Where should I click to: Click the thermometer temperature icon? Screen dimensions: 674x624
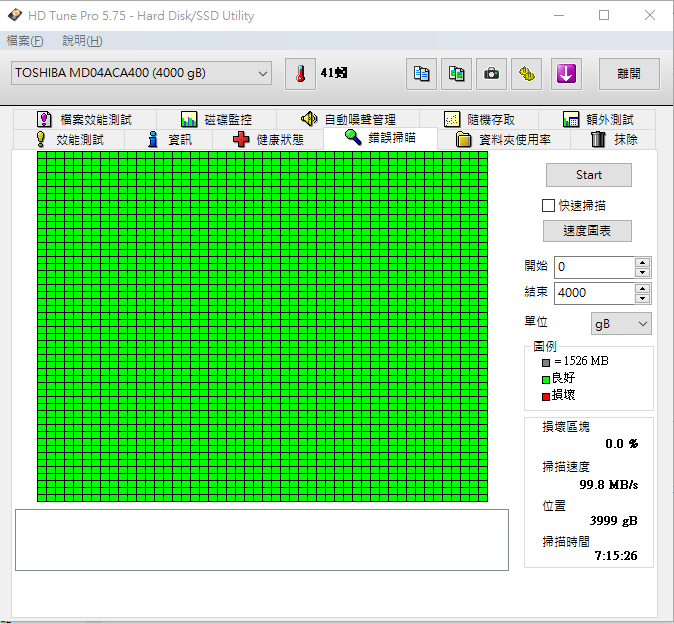[x=300, y=74]
